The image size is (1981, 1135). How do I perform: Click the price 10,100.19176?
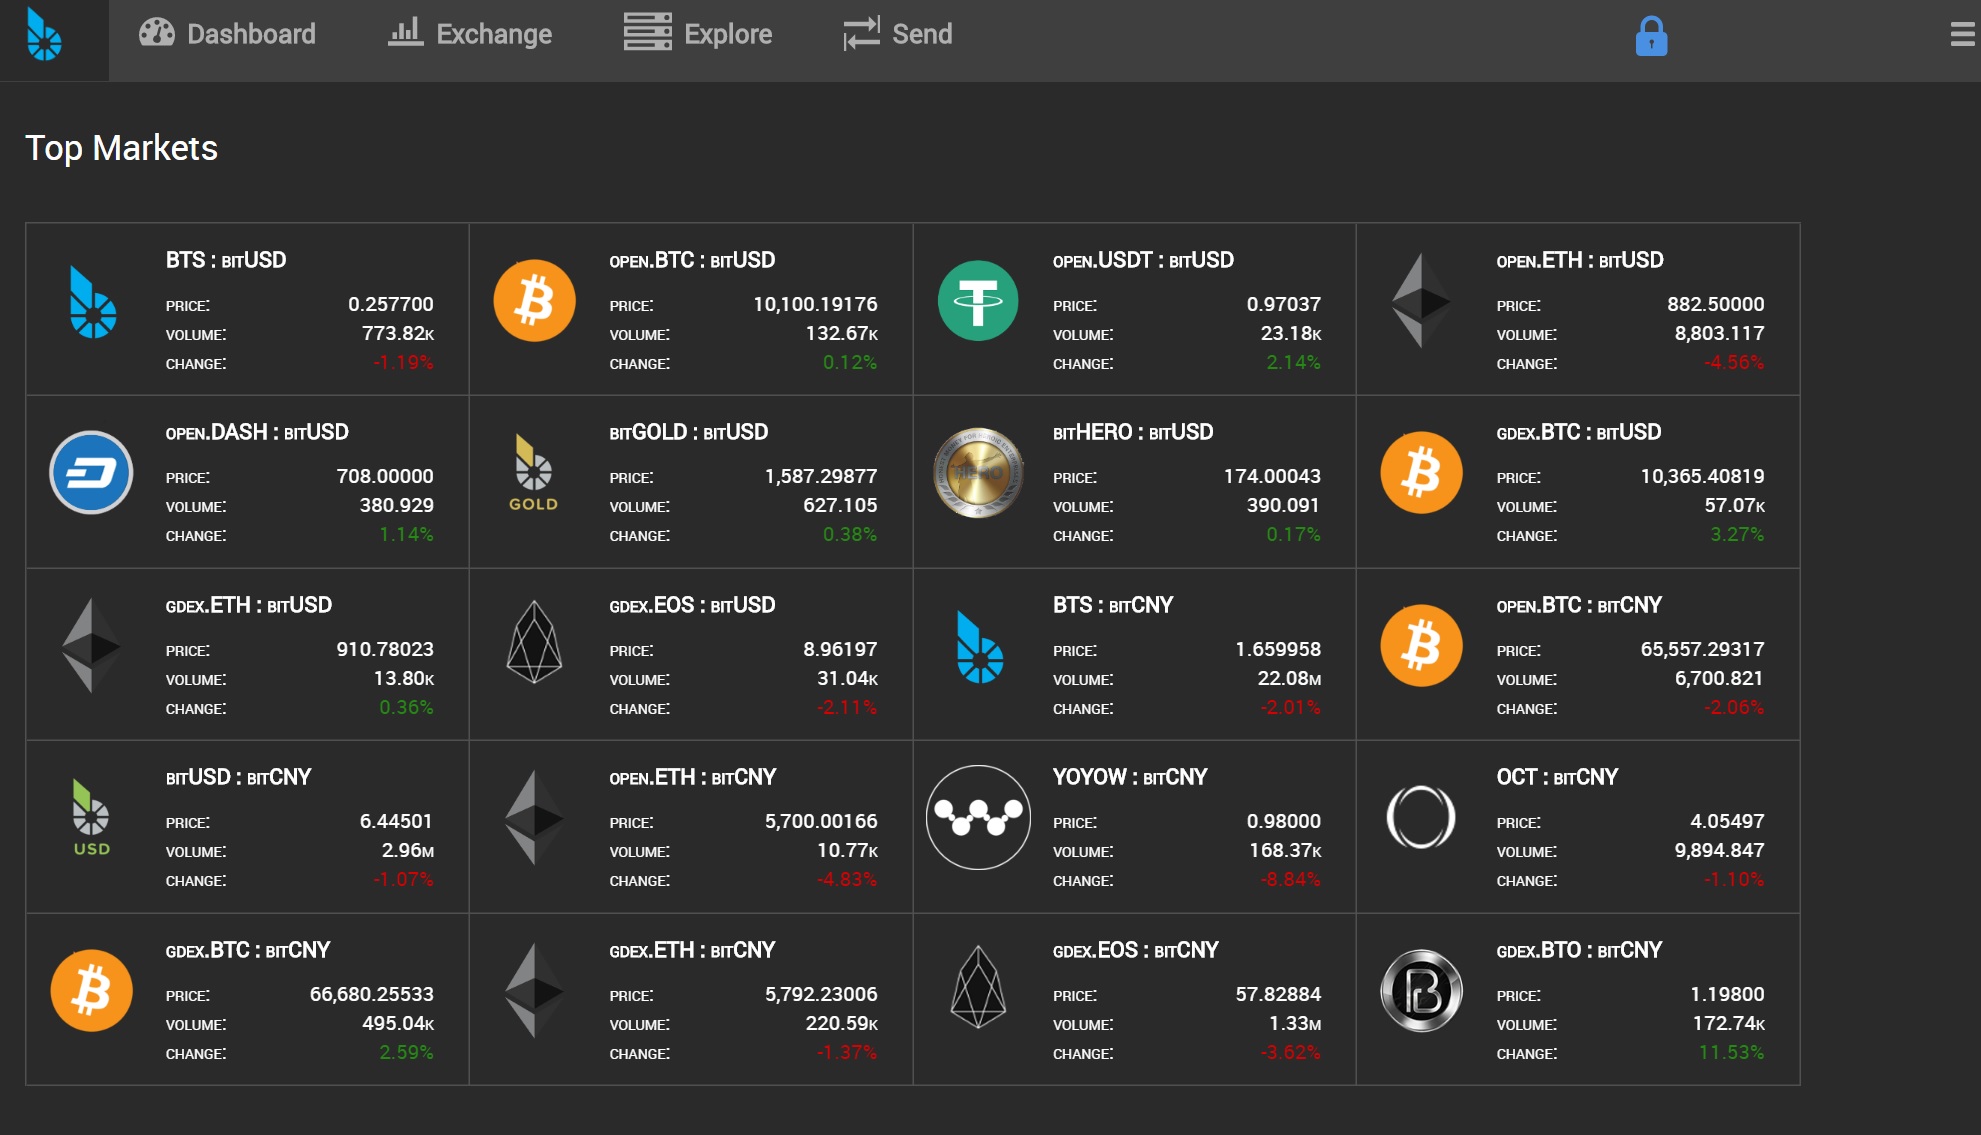pos(815,304)
